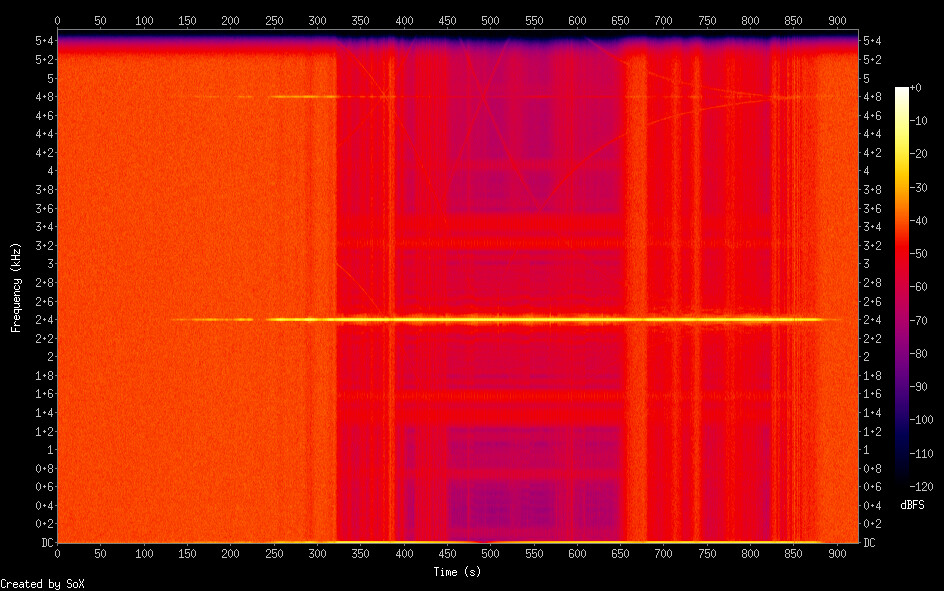Click the bright 2.4 kHz tone line at 500 s

pos(490,320)
